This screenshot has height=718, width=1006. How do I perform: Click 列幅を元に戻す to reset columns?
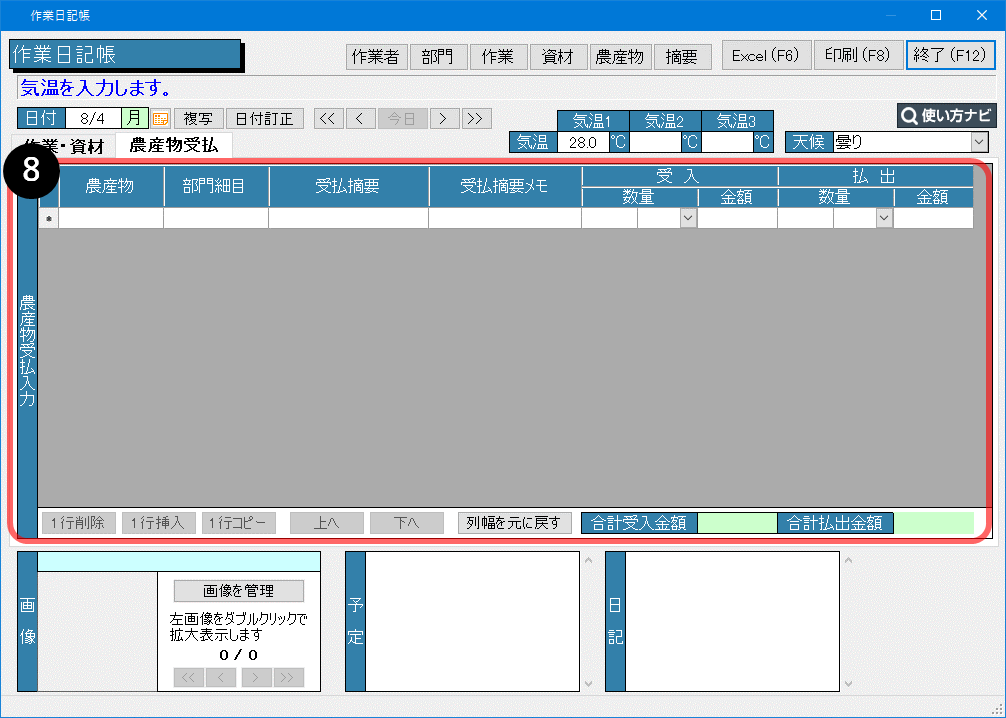pos(515,523)
